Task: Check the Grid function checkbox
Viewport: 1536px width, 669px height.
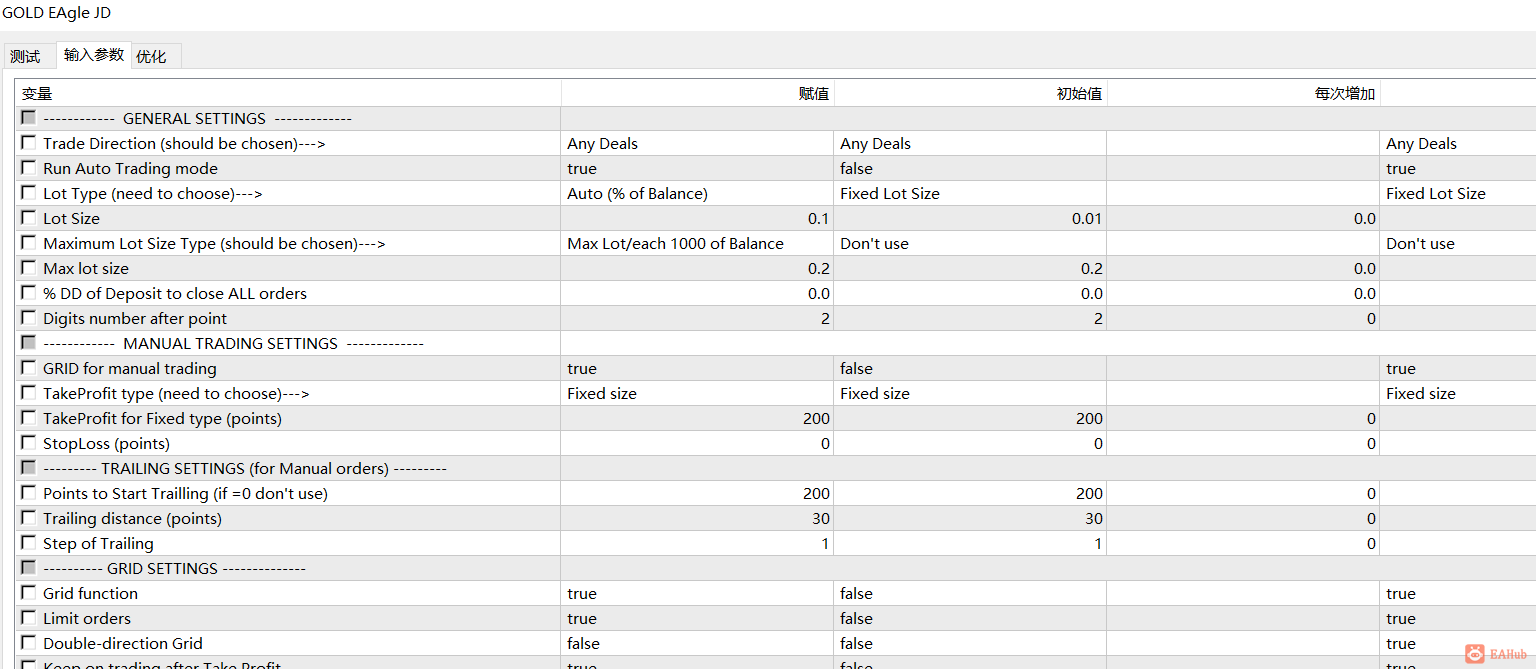Action: [28, 593]
